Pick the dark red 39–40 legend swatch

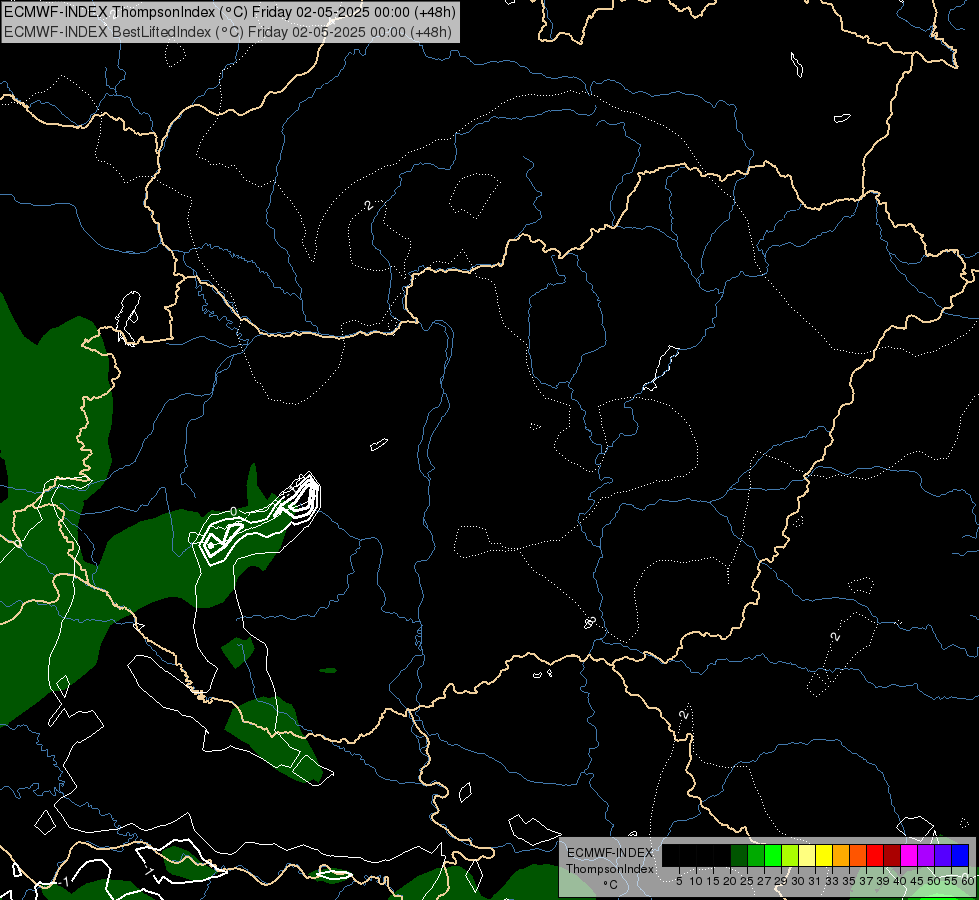click(x=892, y=856)
